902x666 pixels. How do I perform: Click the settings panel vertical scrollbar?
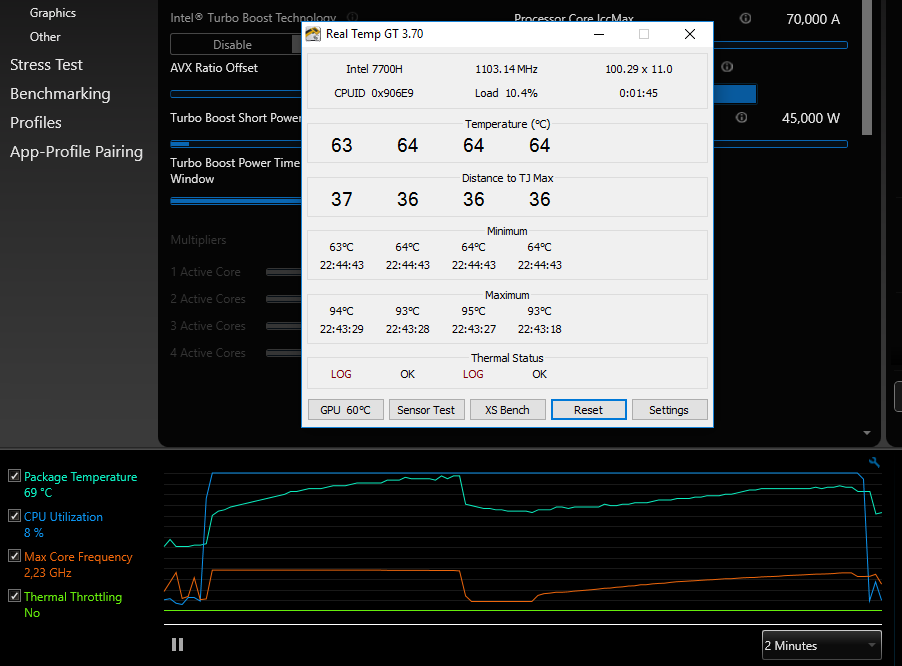(867, 67)
